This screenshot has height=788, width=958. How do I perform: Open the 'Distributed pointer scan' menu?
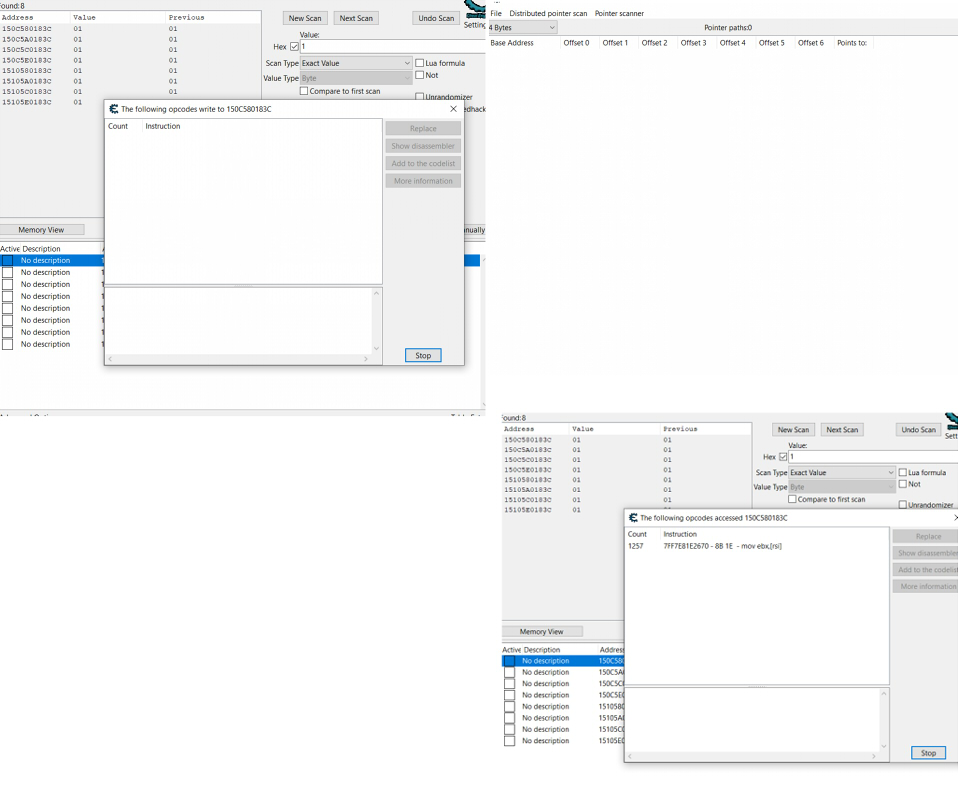tap(548, 13)
